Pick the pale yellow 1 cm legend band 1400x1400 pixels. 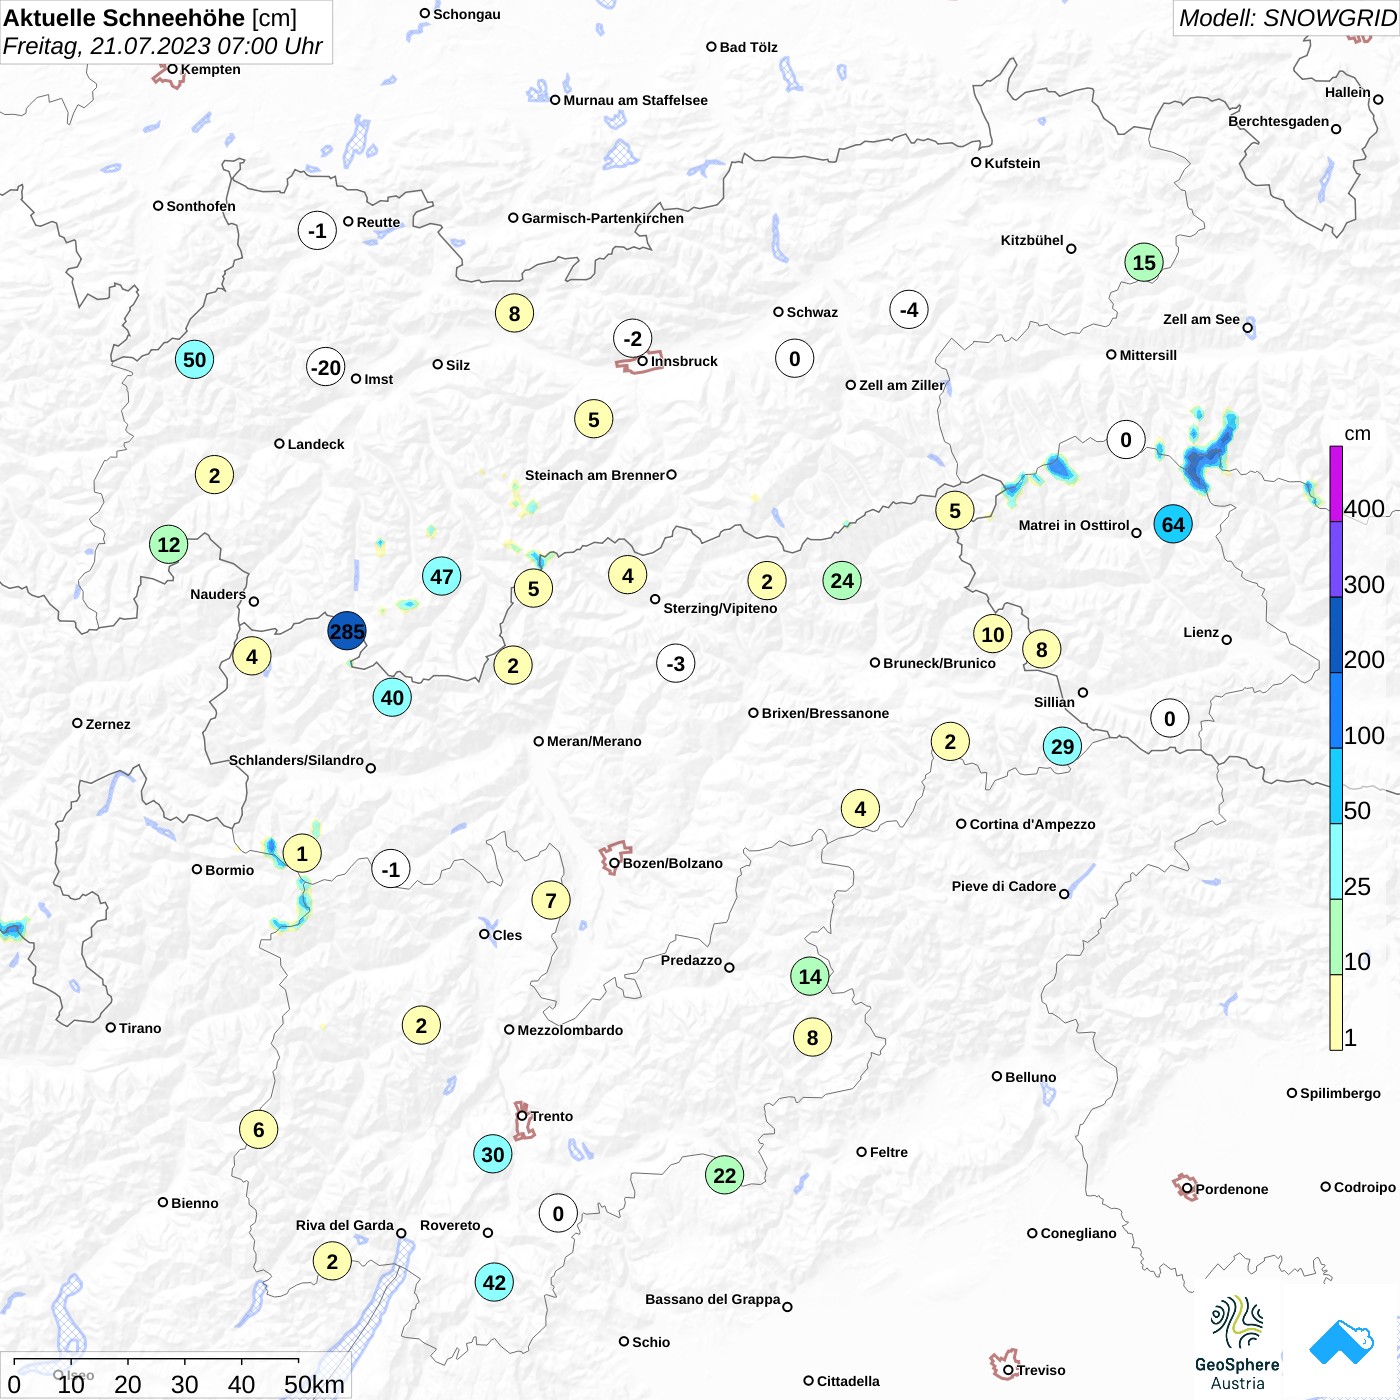pos(1336,1012)
